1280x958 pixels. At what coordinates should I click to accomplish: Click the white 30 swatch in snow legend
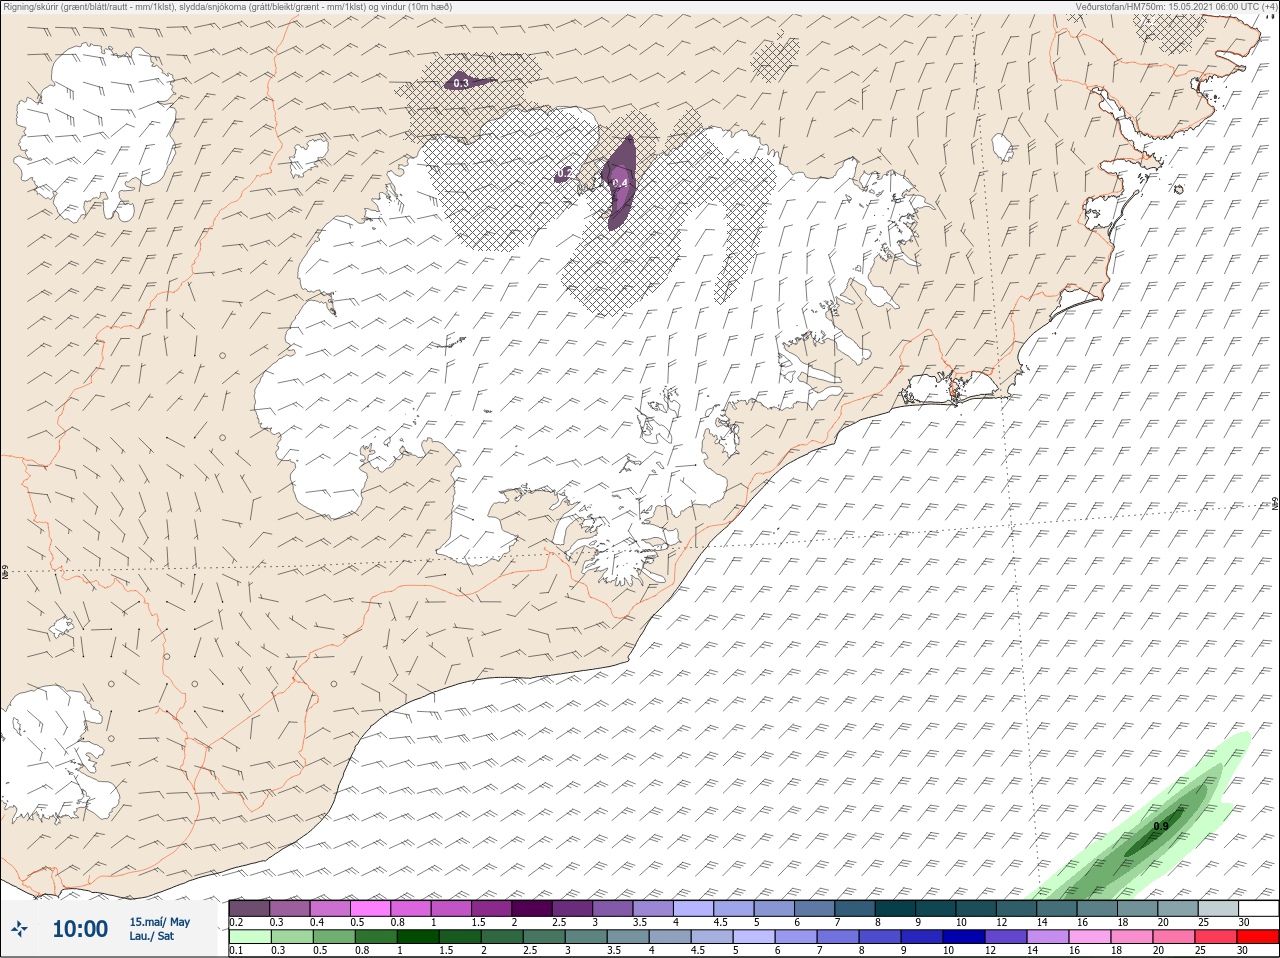[x=1257, y=908]
